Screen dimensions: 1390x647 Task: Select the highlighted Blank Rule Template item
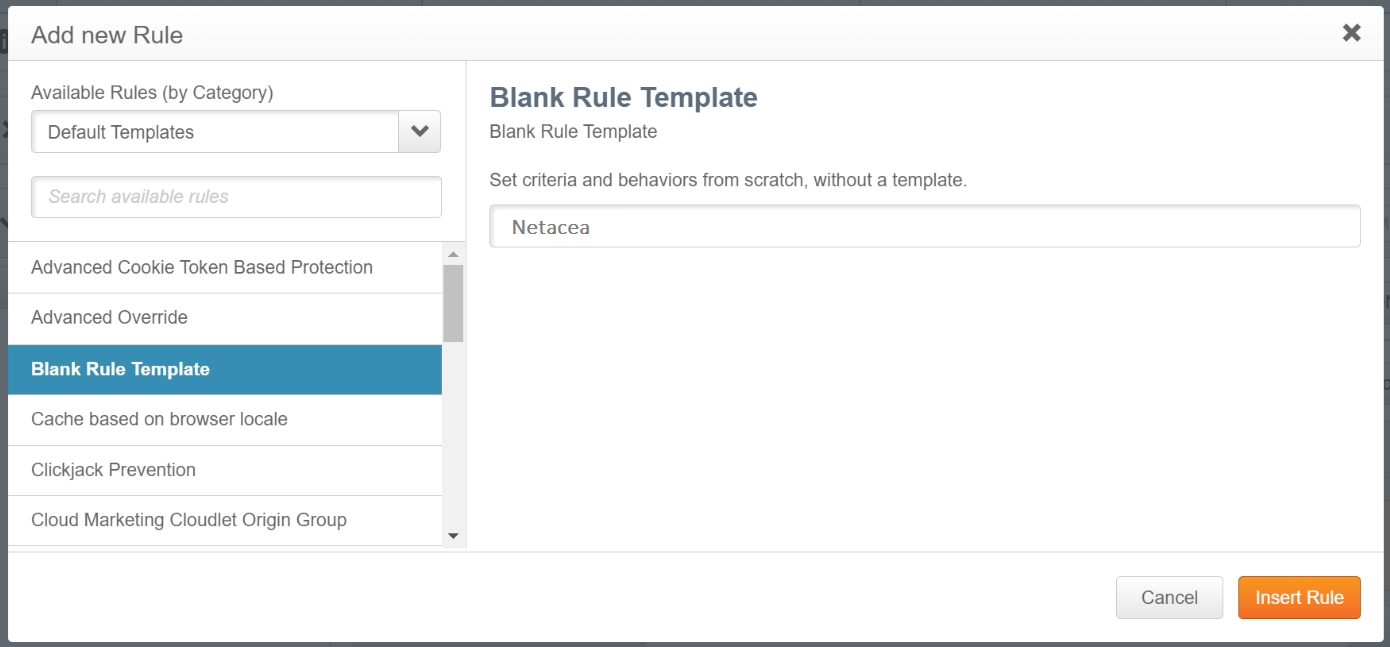click(x=121, y=369)
